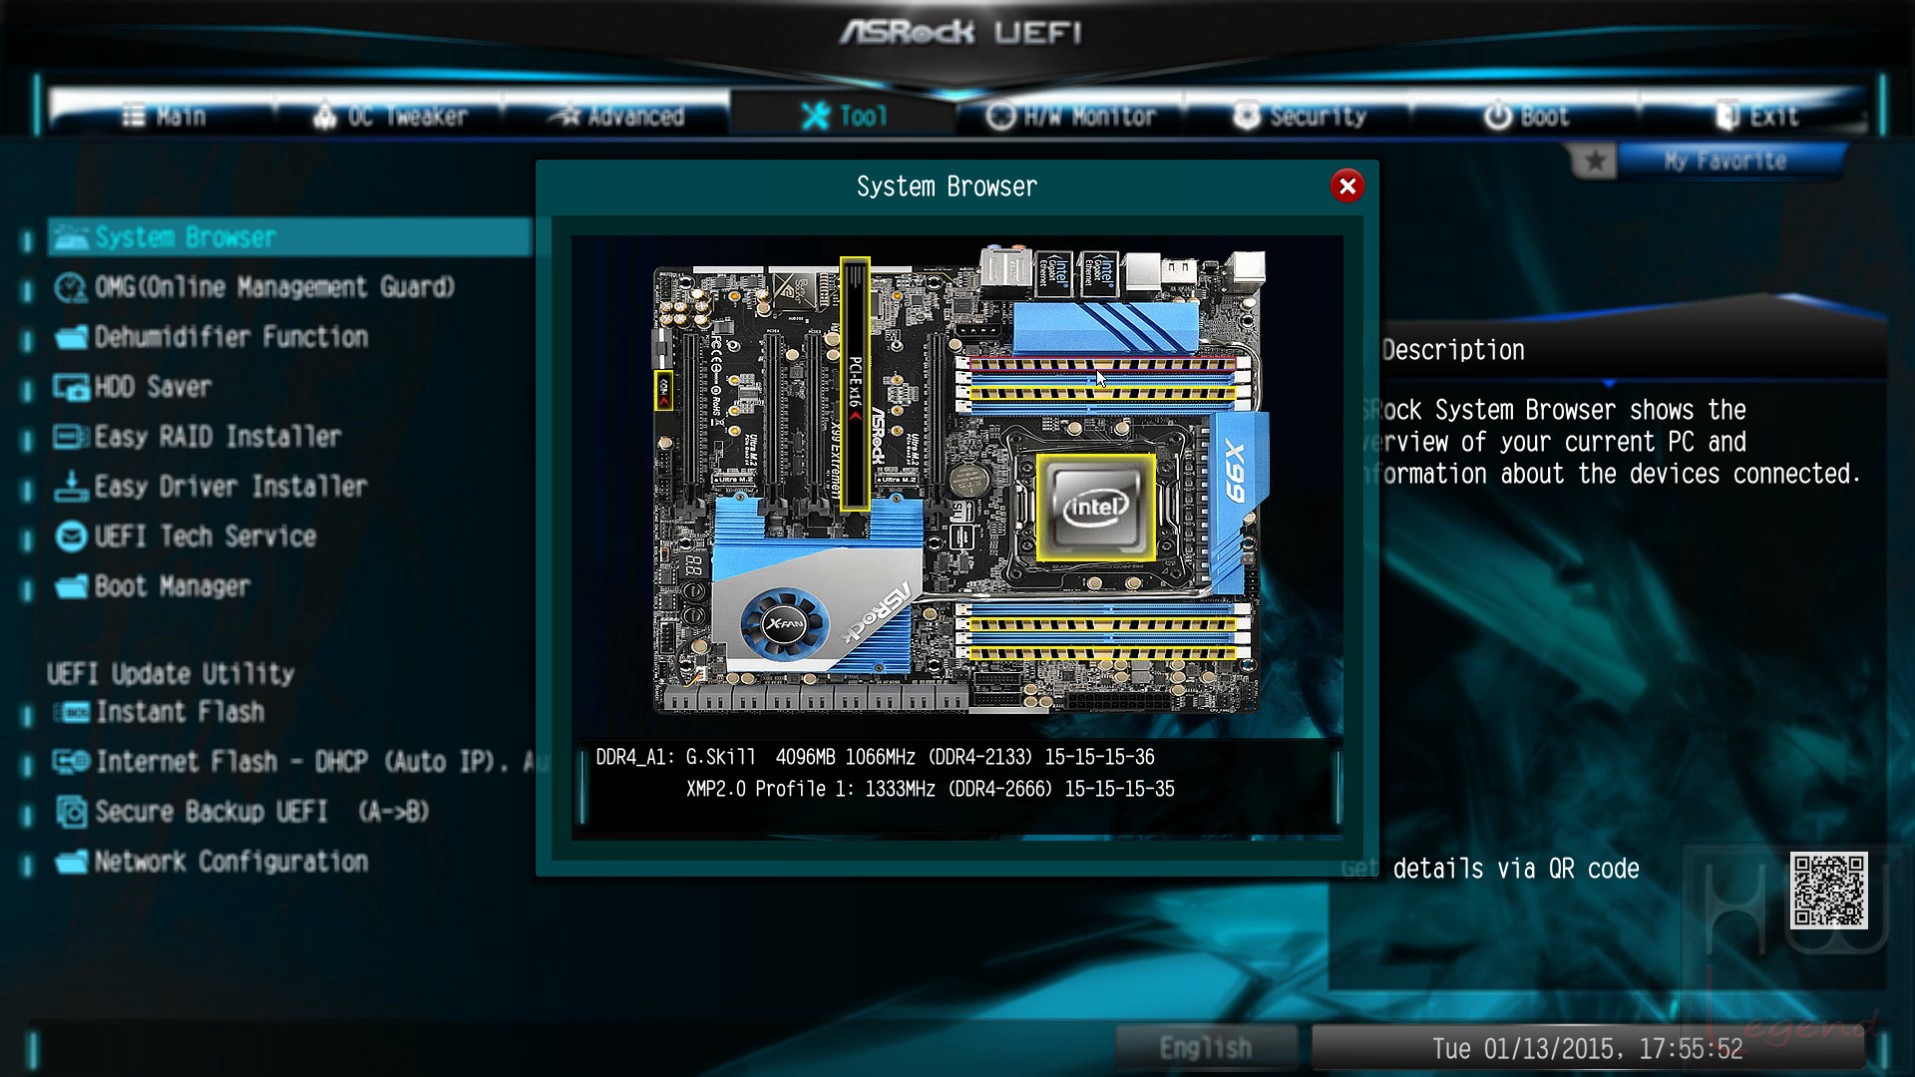Click the Boot tab power icon
This screenshot has width=1915, height=1077.
click(1497, 116)
